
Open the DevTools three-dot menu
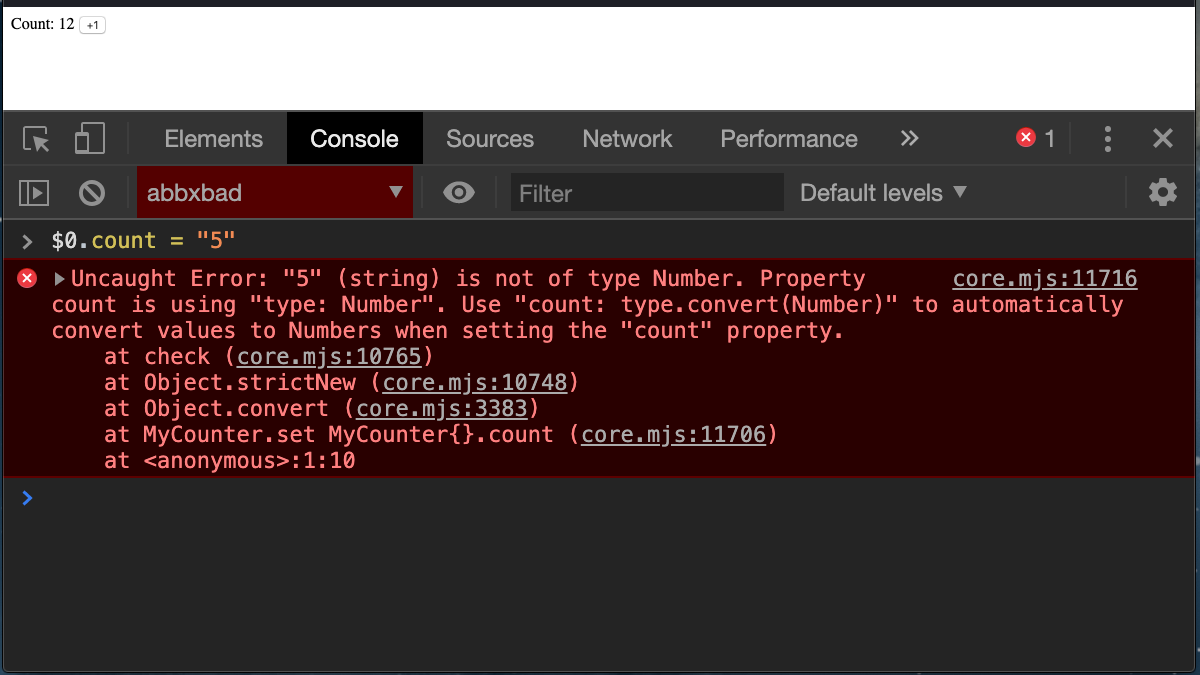[x=1108, y=139]
